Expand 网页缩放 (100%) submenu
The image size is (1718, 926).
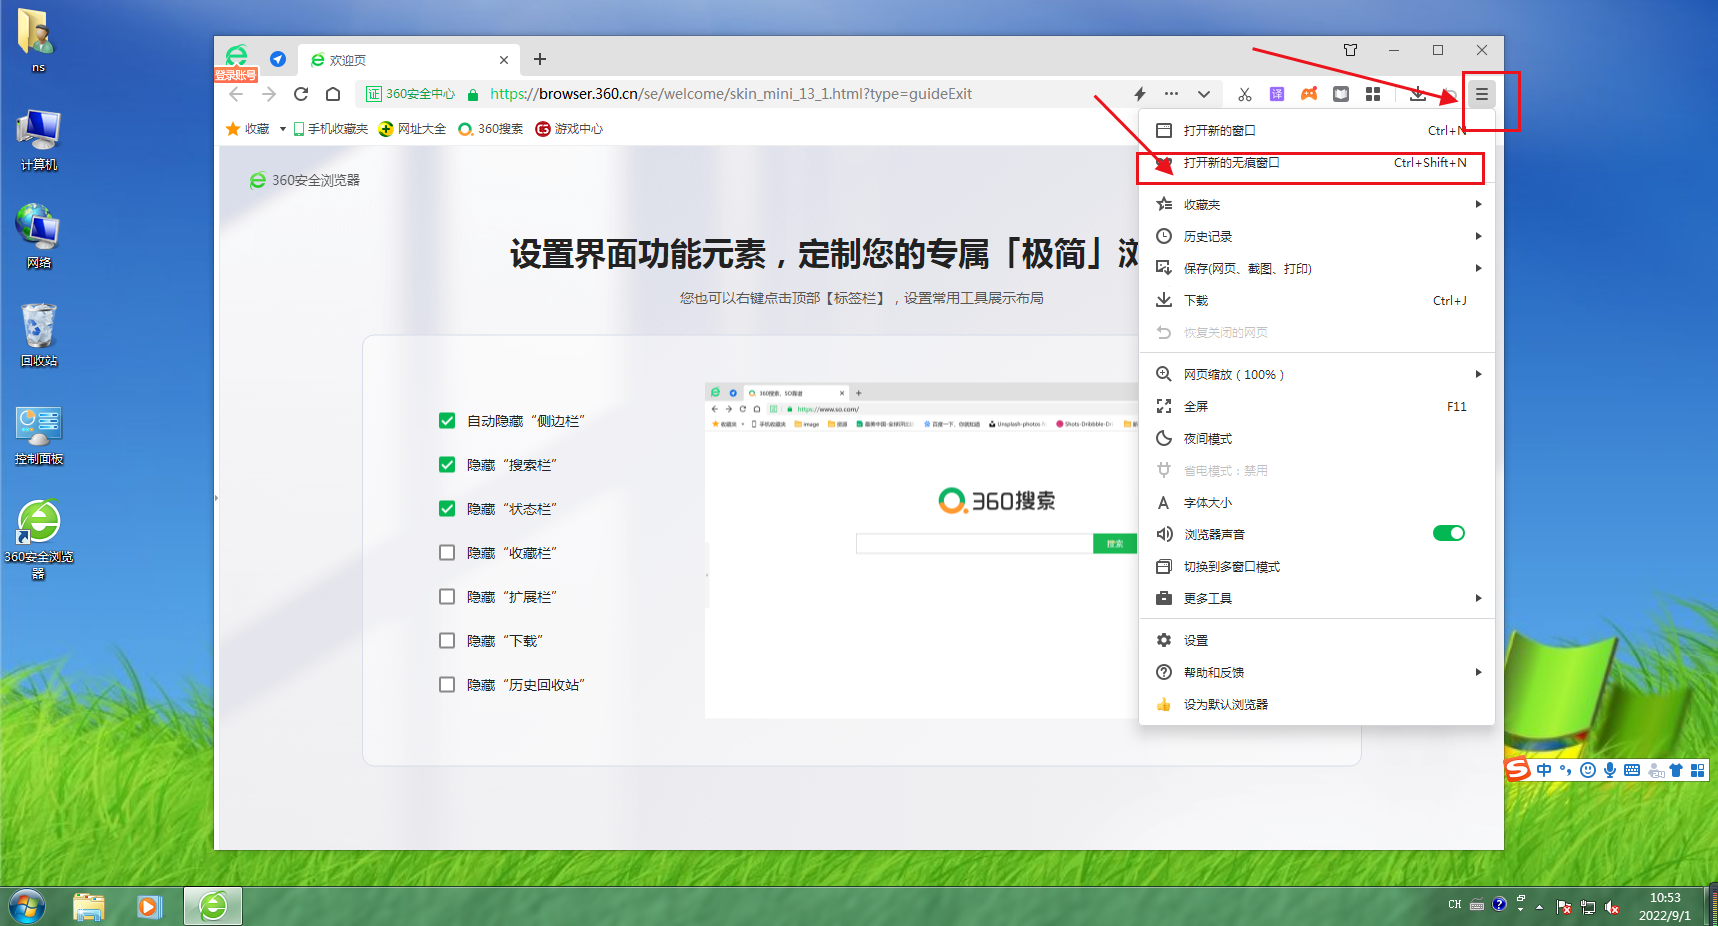click(1316, 375)
